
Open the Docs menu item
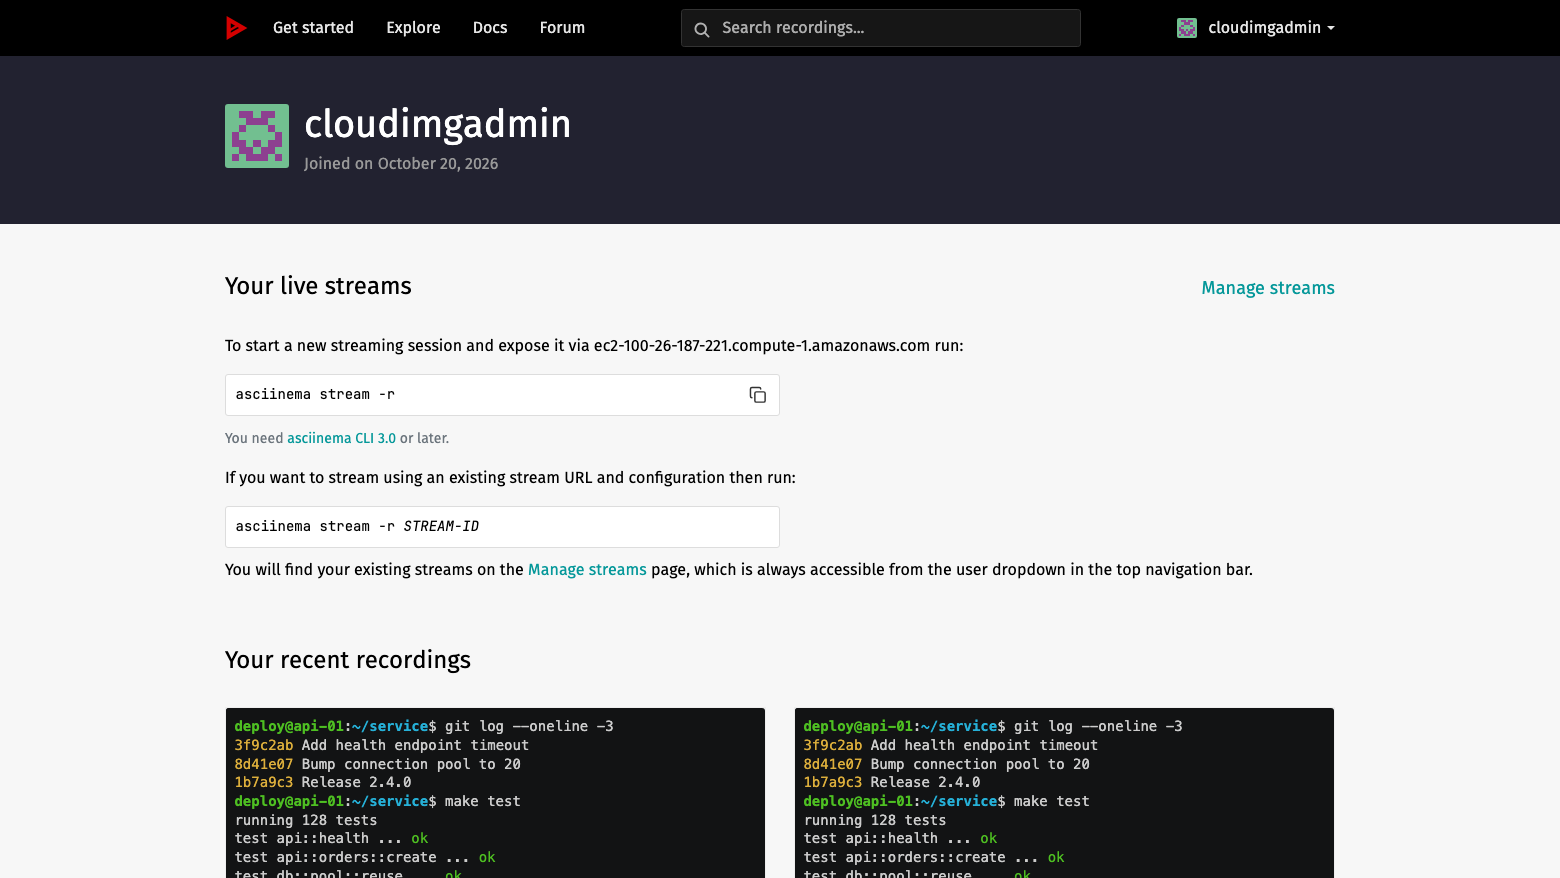point(490,28)
